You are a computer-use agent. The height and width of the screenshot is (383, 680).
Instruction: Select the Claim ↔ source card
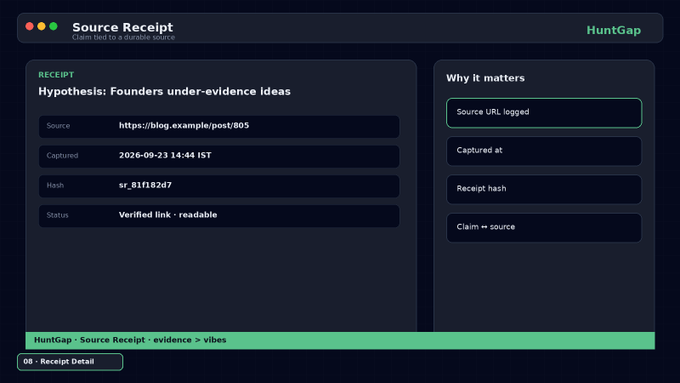544,228
